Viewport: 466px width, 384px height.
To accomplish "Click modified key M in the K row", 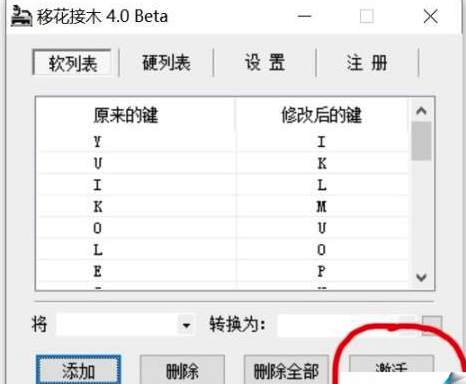I will tap(321, 207).
